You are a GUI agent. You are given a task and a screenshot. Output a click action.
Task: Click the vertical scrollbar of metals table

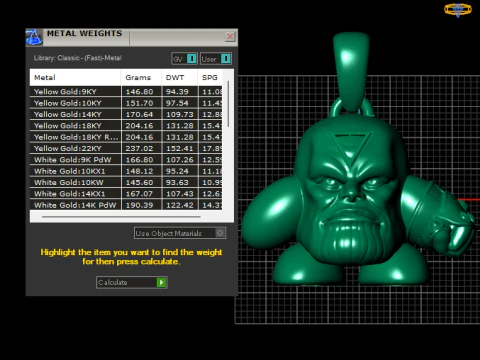pyautogui.click(x=228, y=104)
